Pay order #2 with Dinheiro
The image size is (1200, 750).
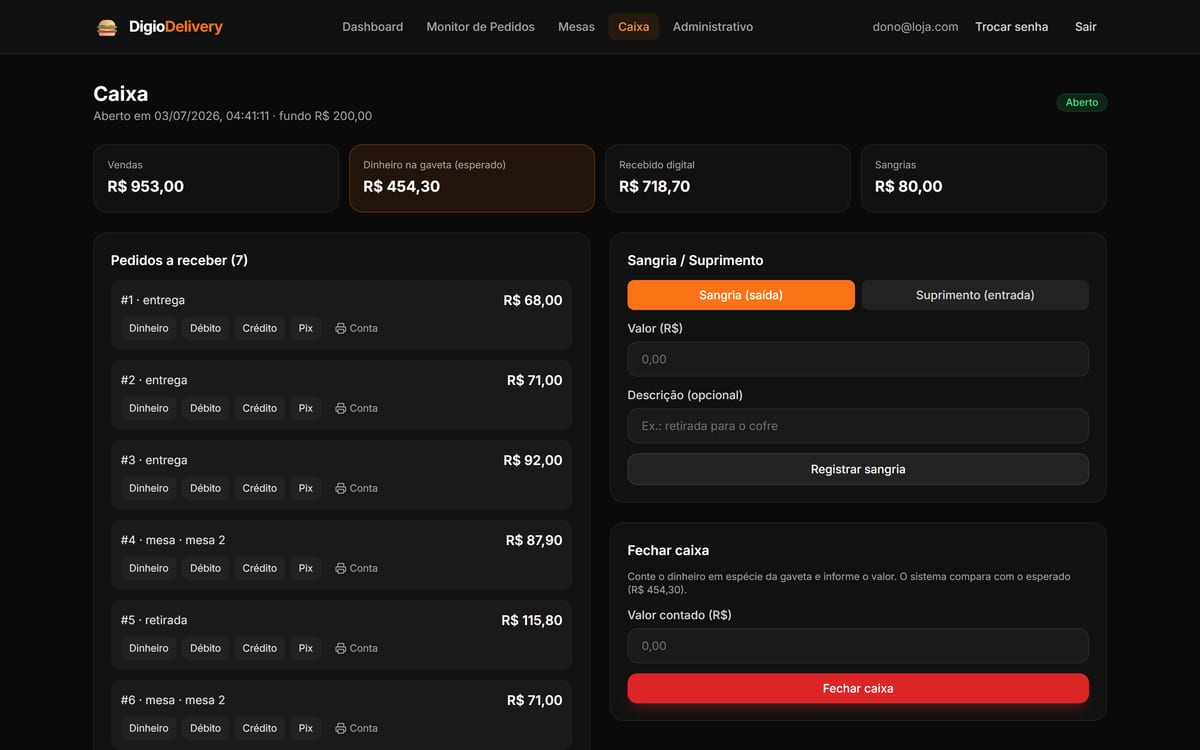point(149,408)
